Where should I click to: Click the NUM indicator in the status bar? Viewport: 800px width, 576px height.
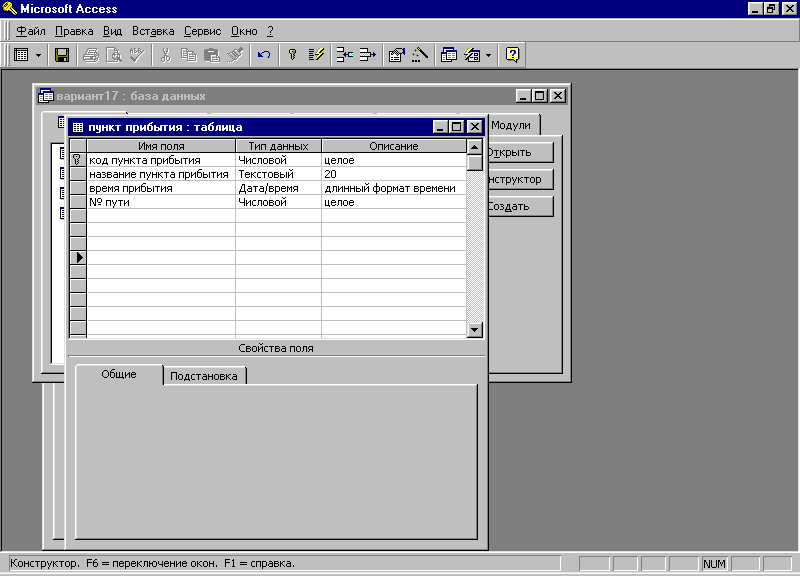(x=714, y=564)
